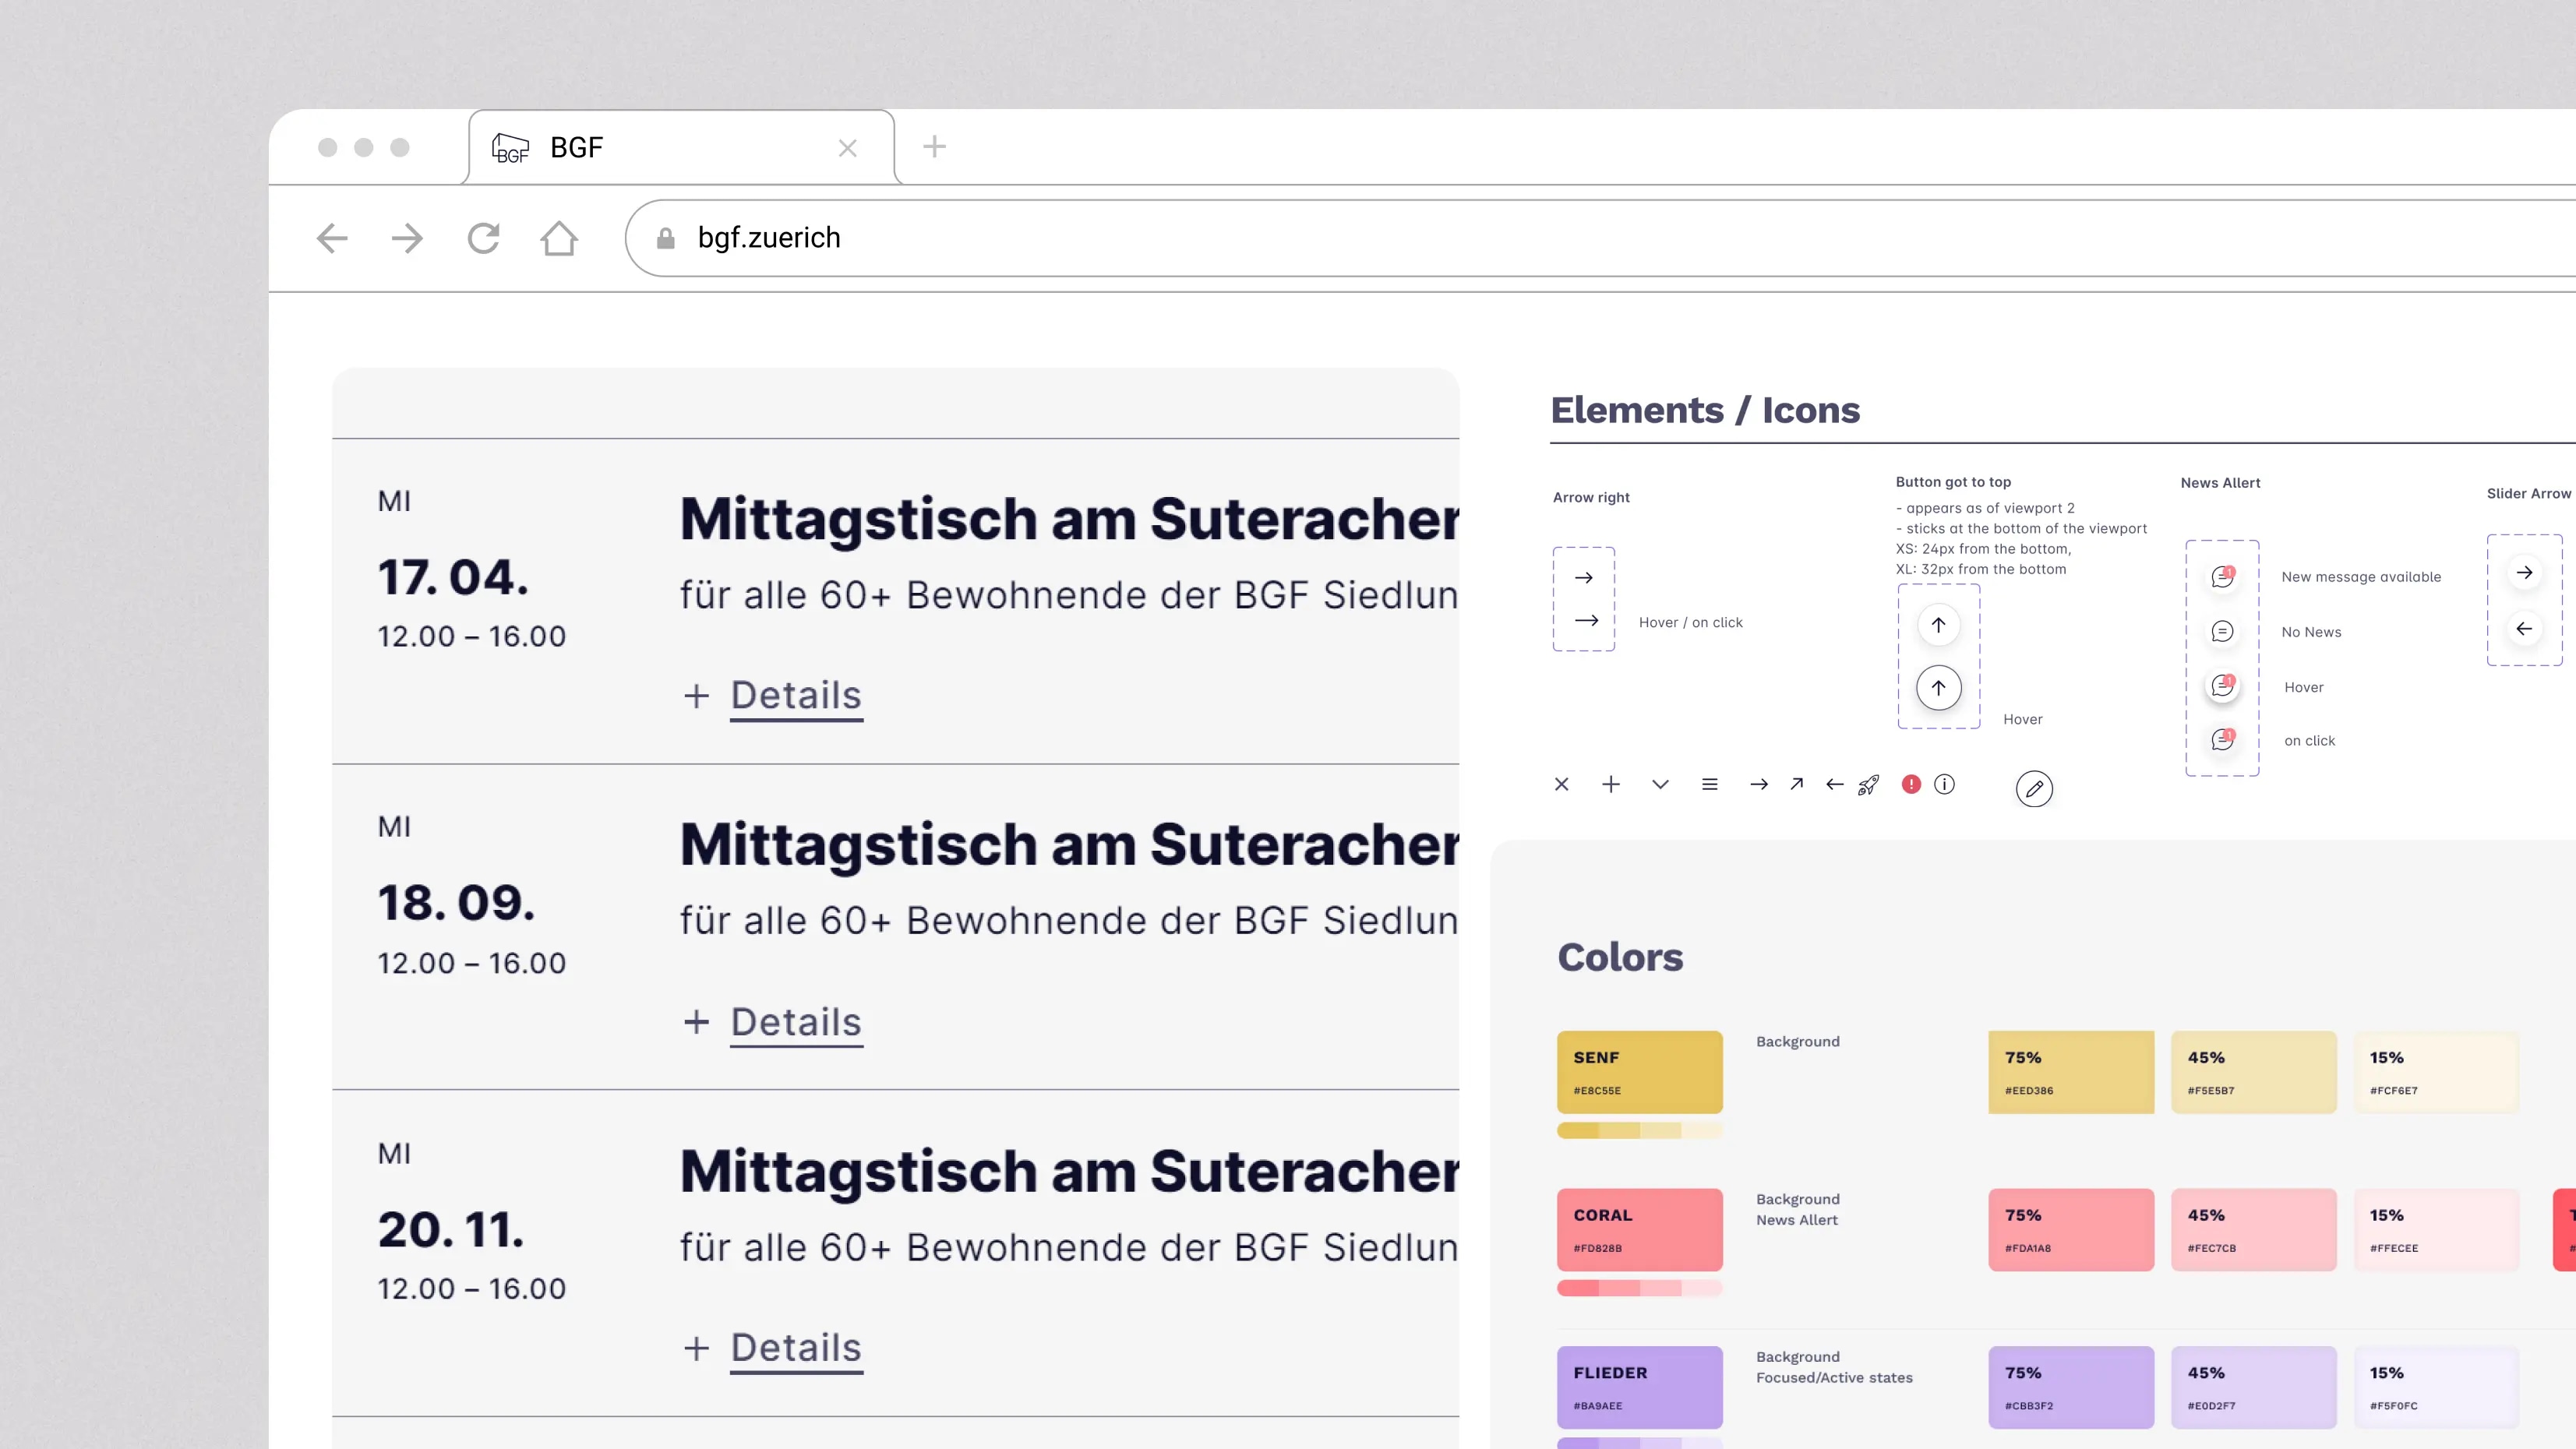This screenshot has height=1449, width=2576.
Task: Click the plus icon in the Elements icon row
Action: pyautogui.click(x=1611, y=785)
